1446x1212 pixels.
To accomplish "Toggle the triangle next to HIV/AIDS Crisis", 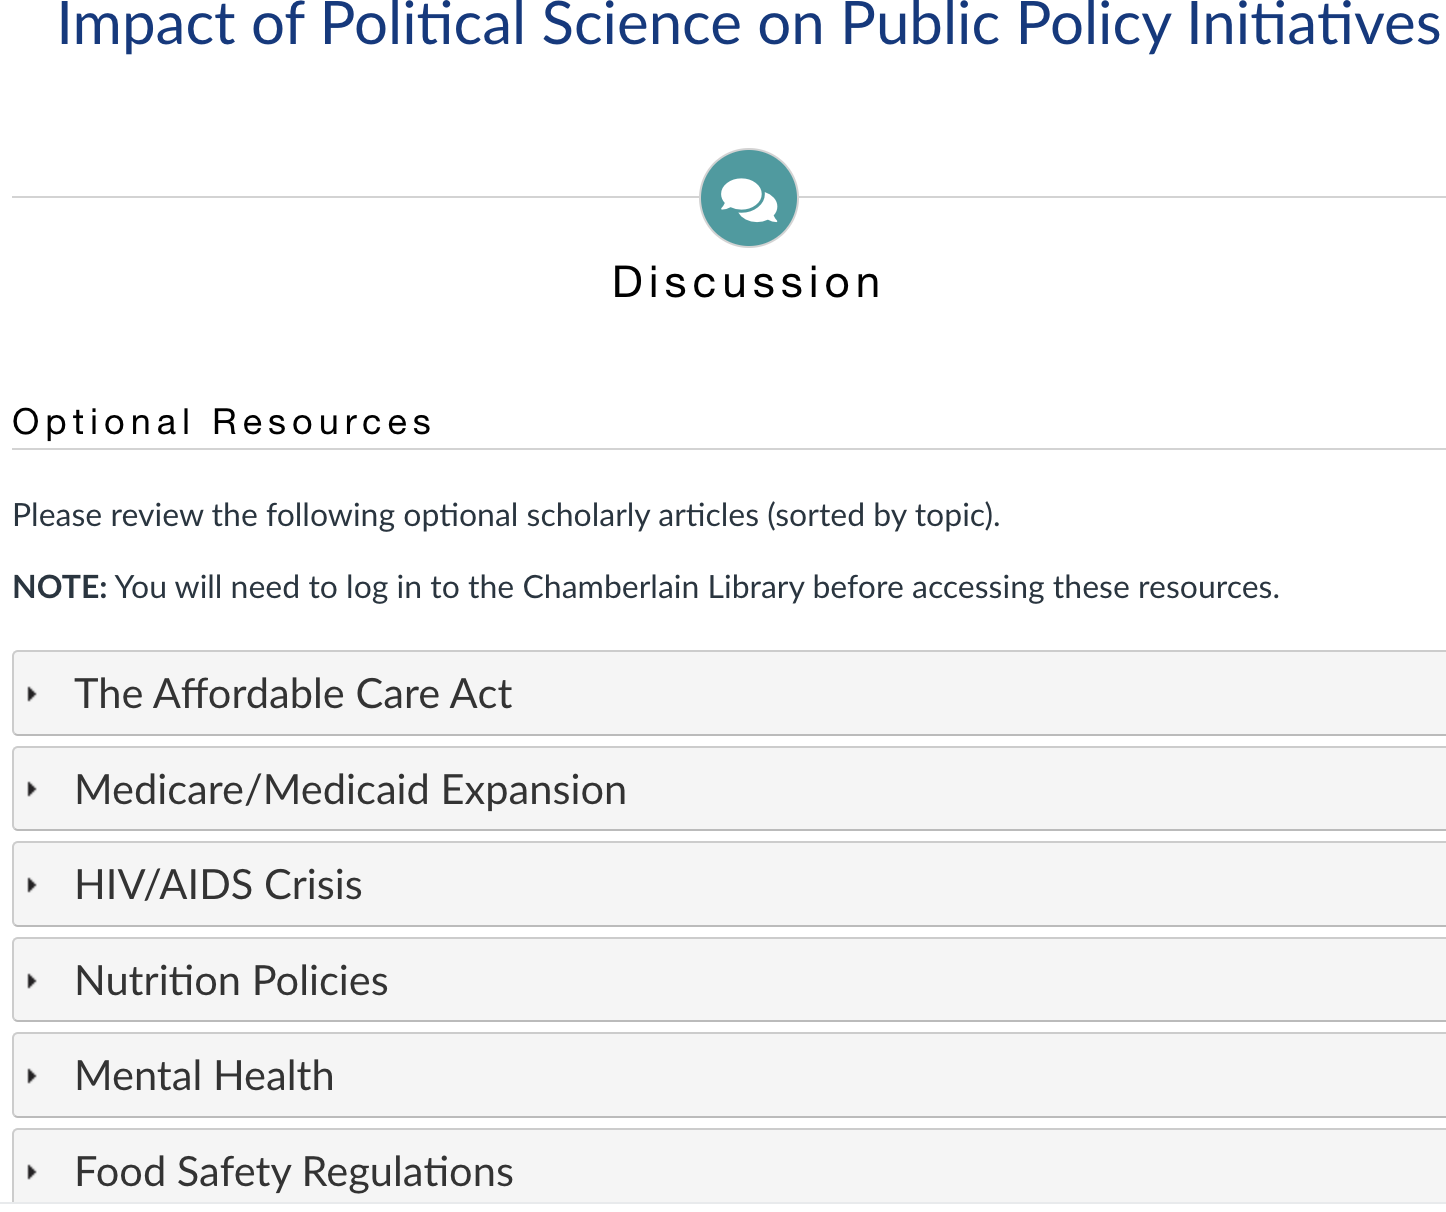I will [32, 885].
